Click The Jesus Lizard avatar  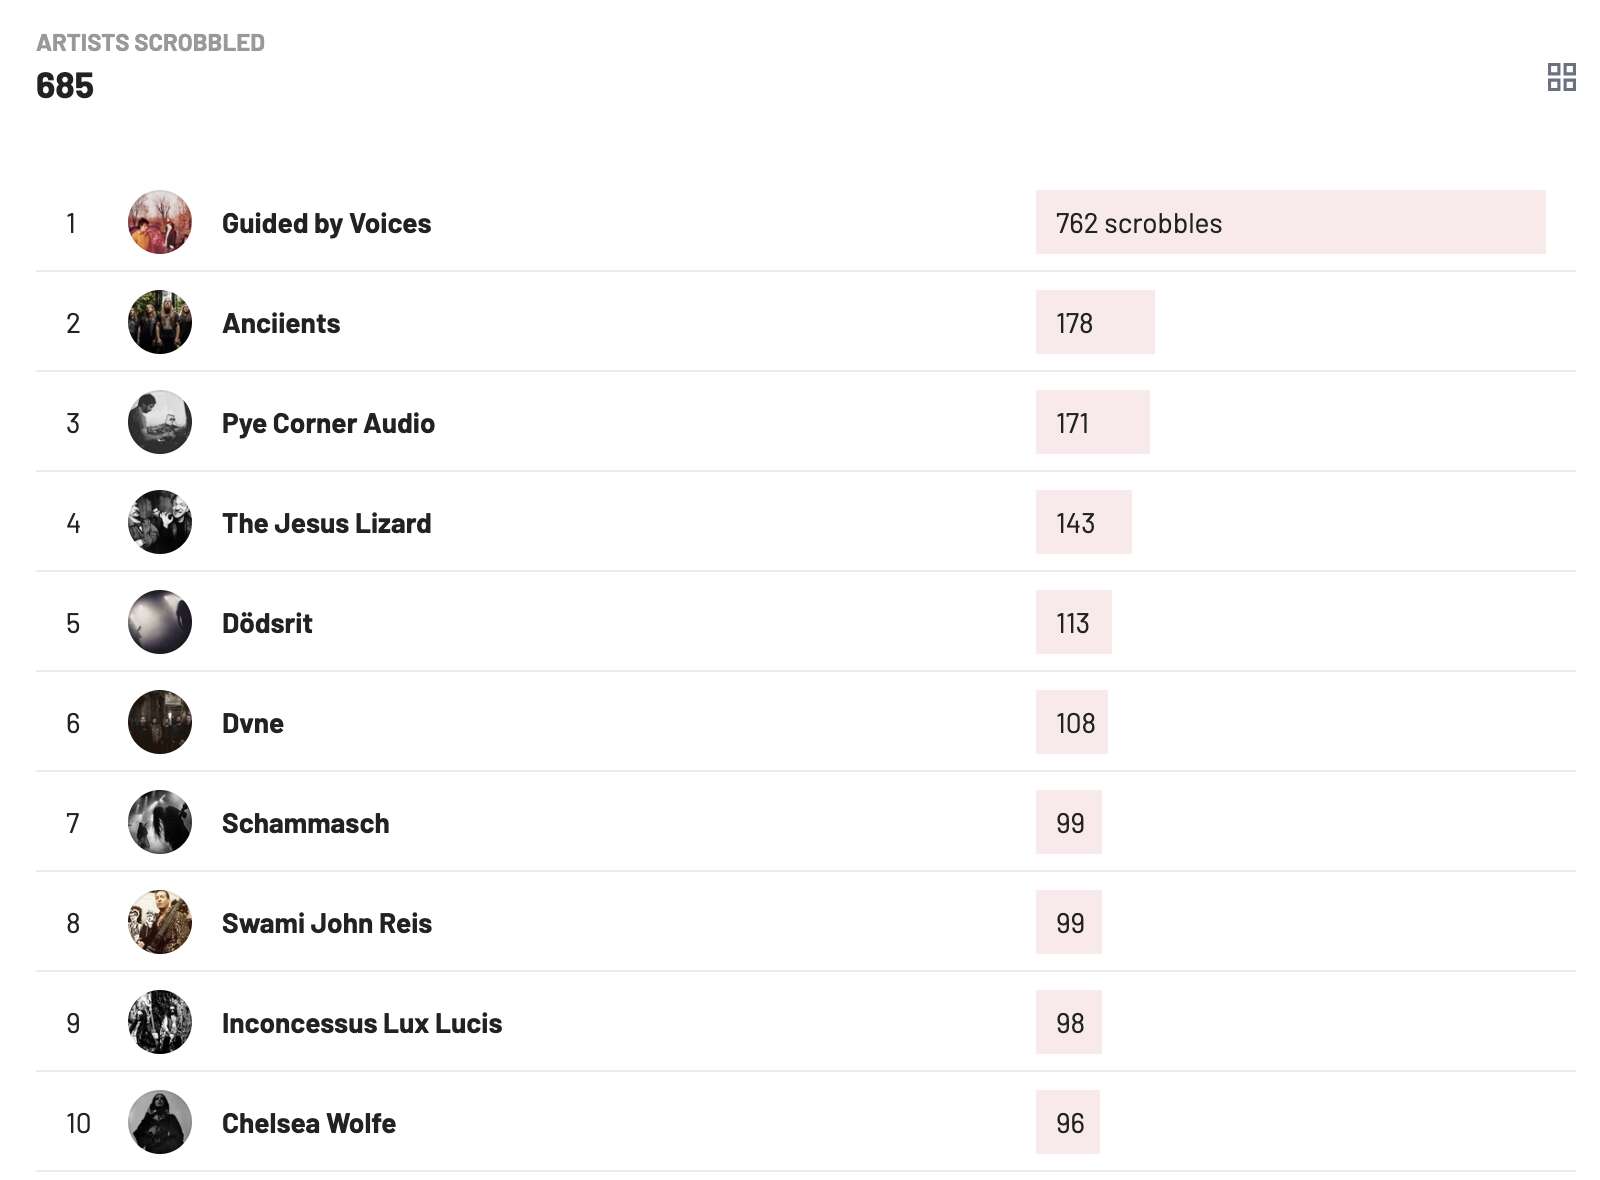160,522
